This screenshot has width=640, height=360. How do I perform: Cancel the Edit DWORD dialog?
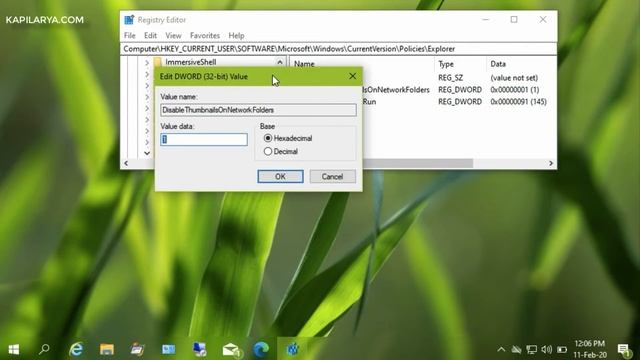click(x=332, y=176)
